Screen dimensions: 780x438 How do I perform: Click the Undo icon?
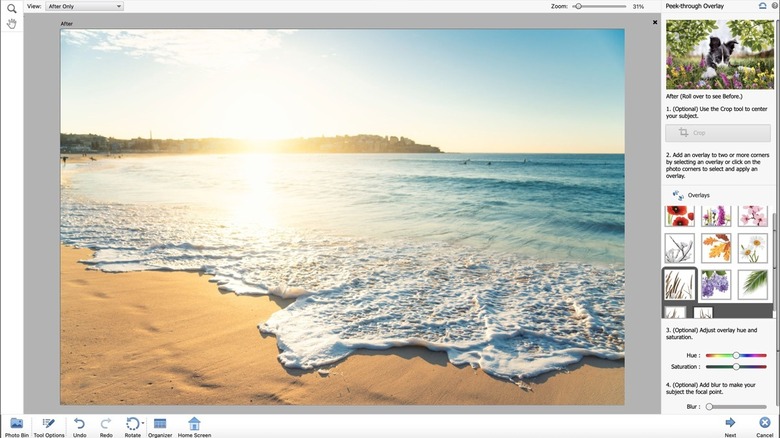click(79, 423)
